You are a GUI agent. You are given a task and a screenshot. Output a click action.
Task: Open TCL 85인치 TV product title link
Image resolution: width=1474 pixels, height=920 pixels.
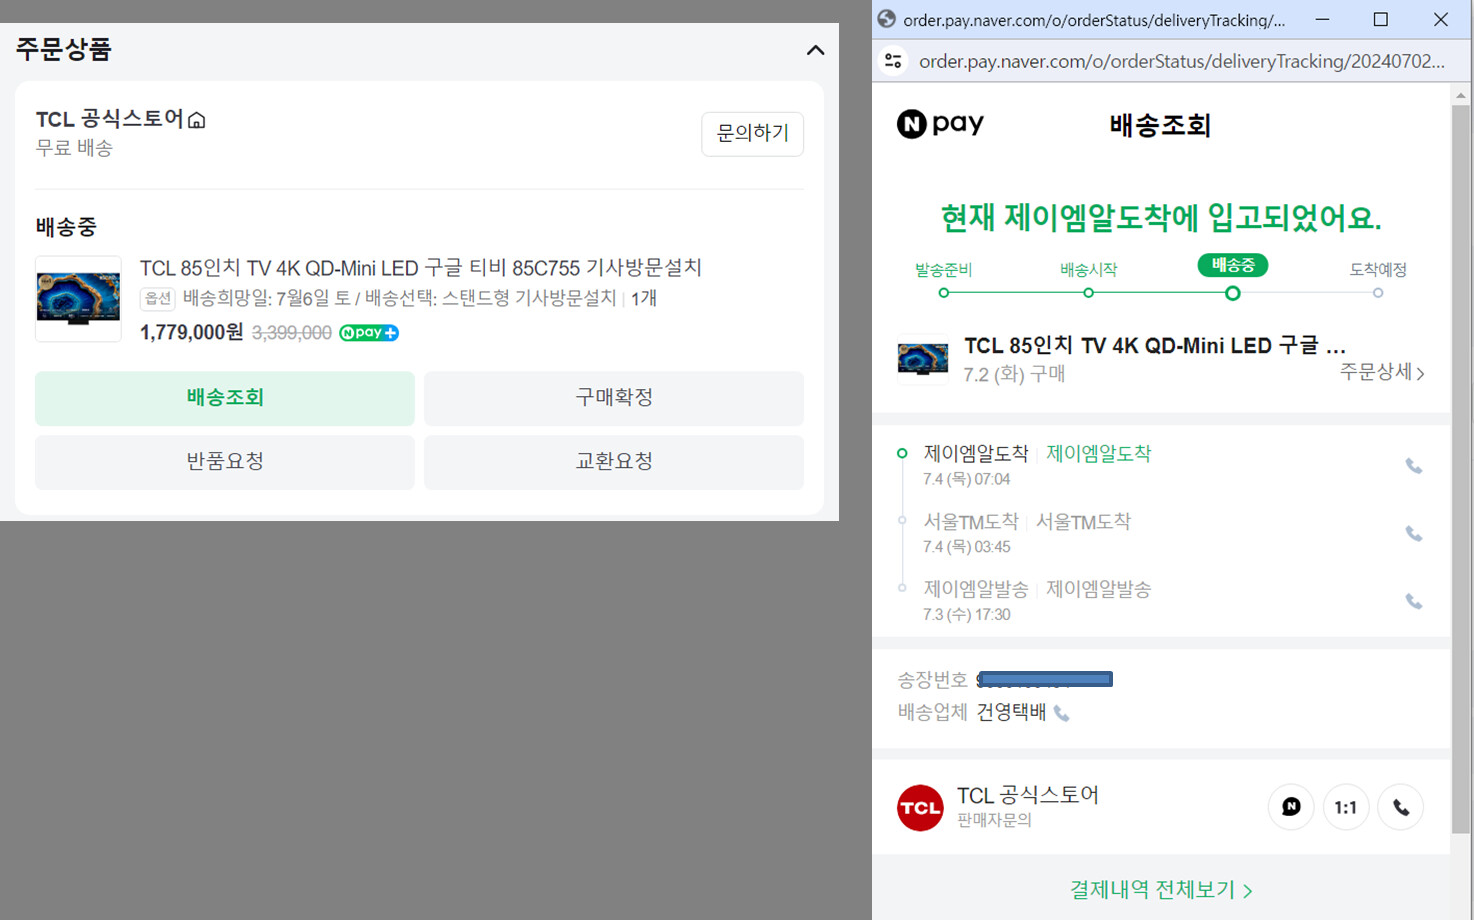coord(421,268)
